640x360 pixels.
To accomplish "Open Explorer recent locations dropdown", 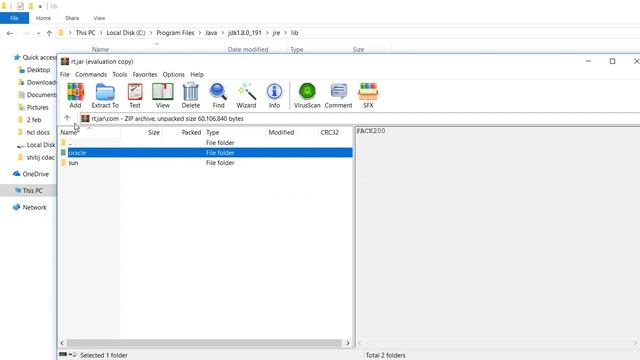I will coord(38,33).
